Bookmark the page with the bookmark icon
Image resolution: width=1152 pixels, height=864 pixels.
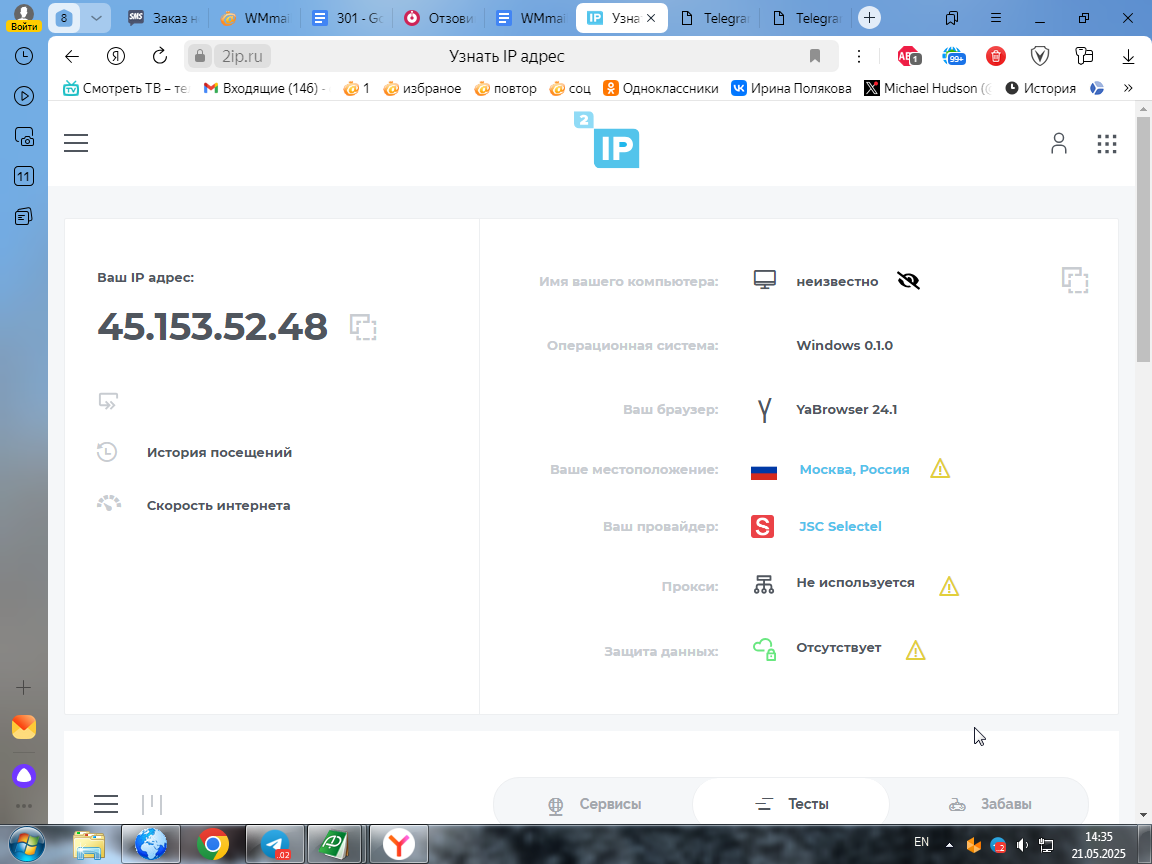pyautogui.click(x=814, y=57)
